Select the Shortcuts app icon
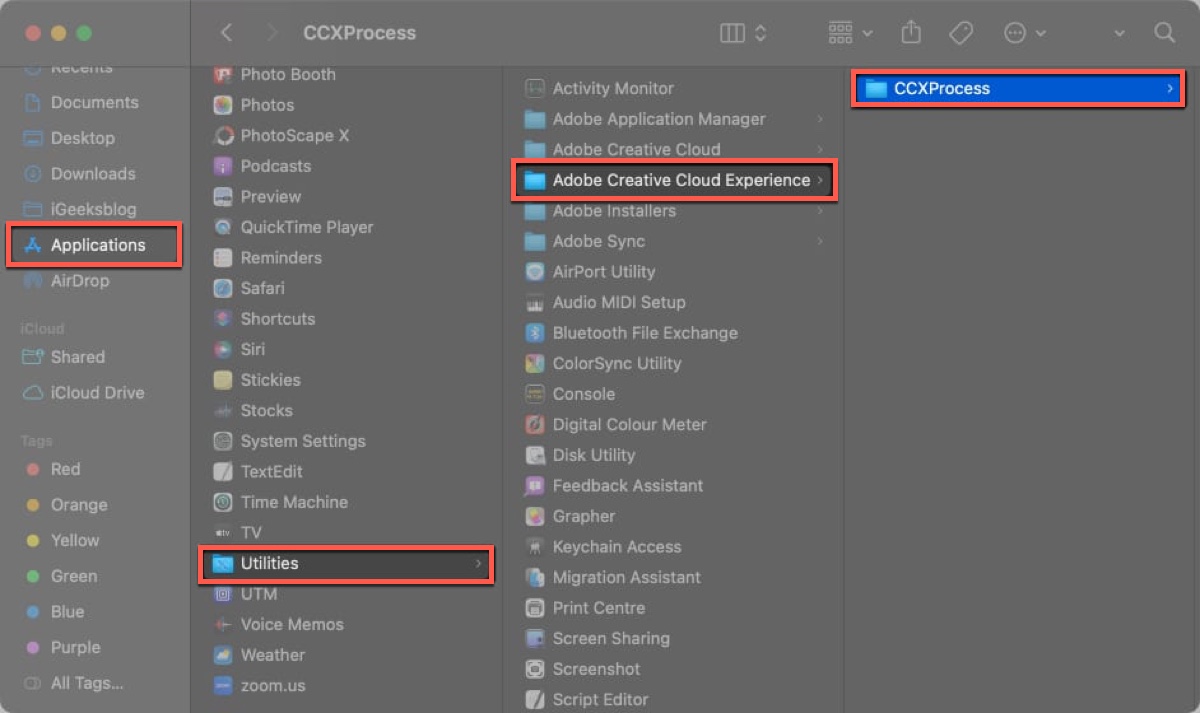1200x713 pixels. pyautogui.click(x=223, y=319)
